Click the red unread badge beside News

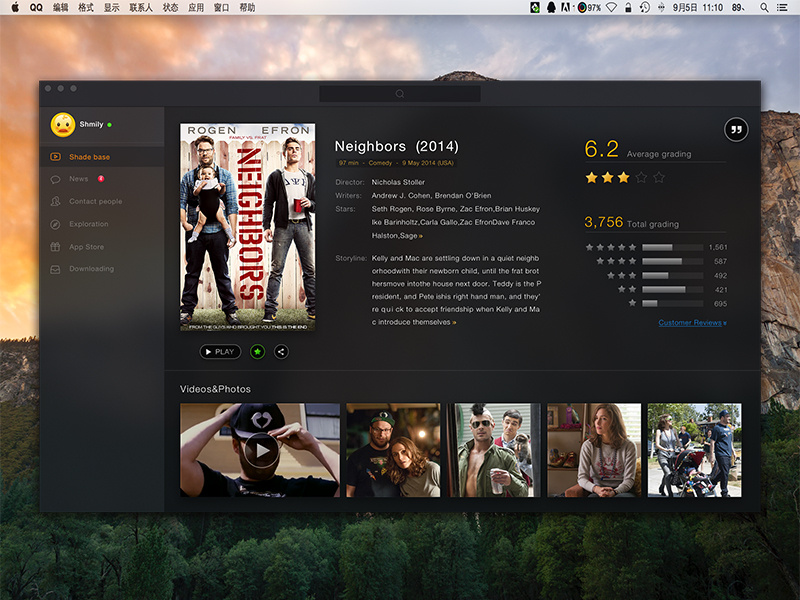click(101, 179)
